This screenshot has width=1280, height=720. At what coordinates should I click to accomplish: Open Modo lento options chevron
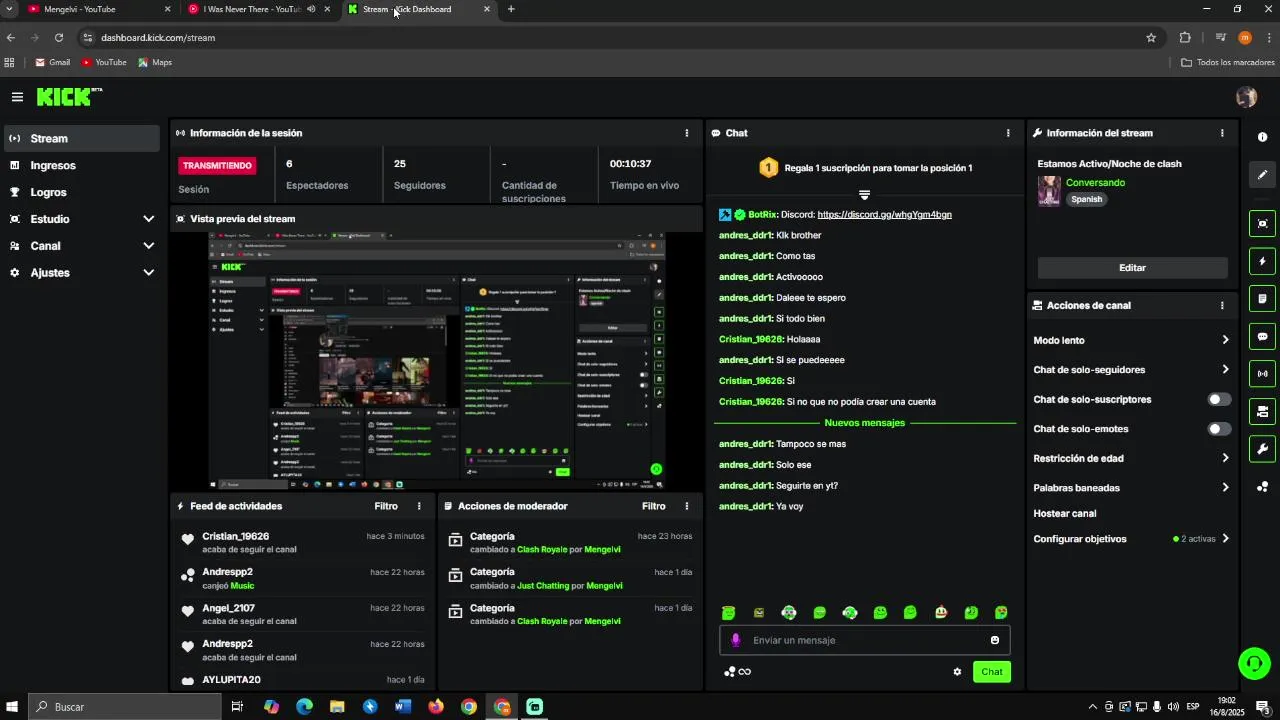click(x=1225, y=341)
